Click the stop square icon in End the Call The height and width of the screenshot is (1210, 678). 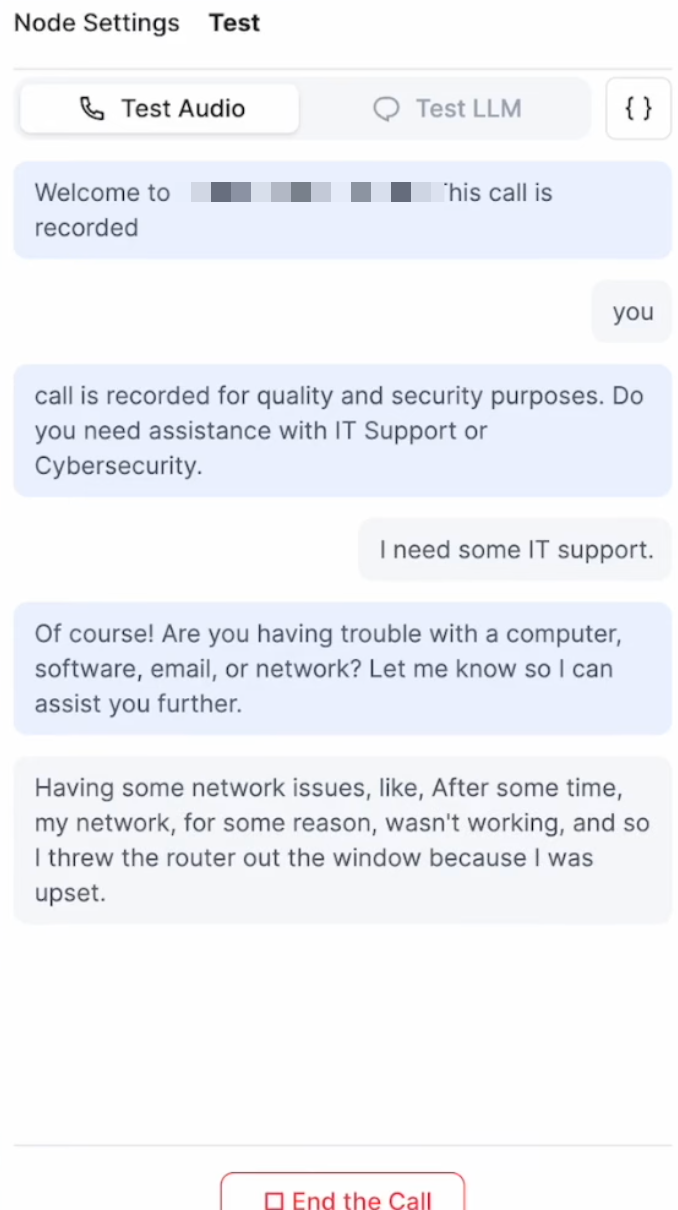pos(274,1201)
